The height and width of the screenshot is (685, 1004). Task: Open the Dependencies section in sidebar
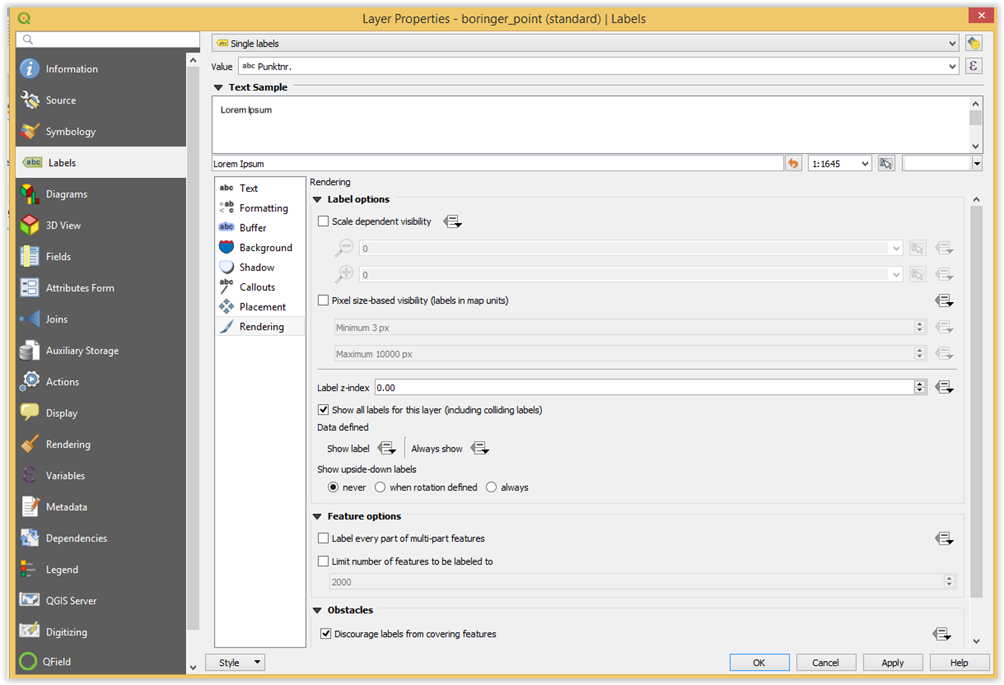point(101,538)
